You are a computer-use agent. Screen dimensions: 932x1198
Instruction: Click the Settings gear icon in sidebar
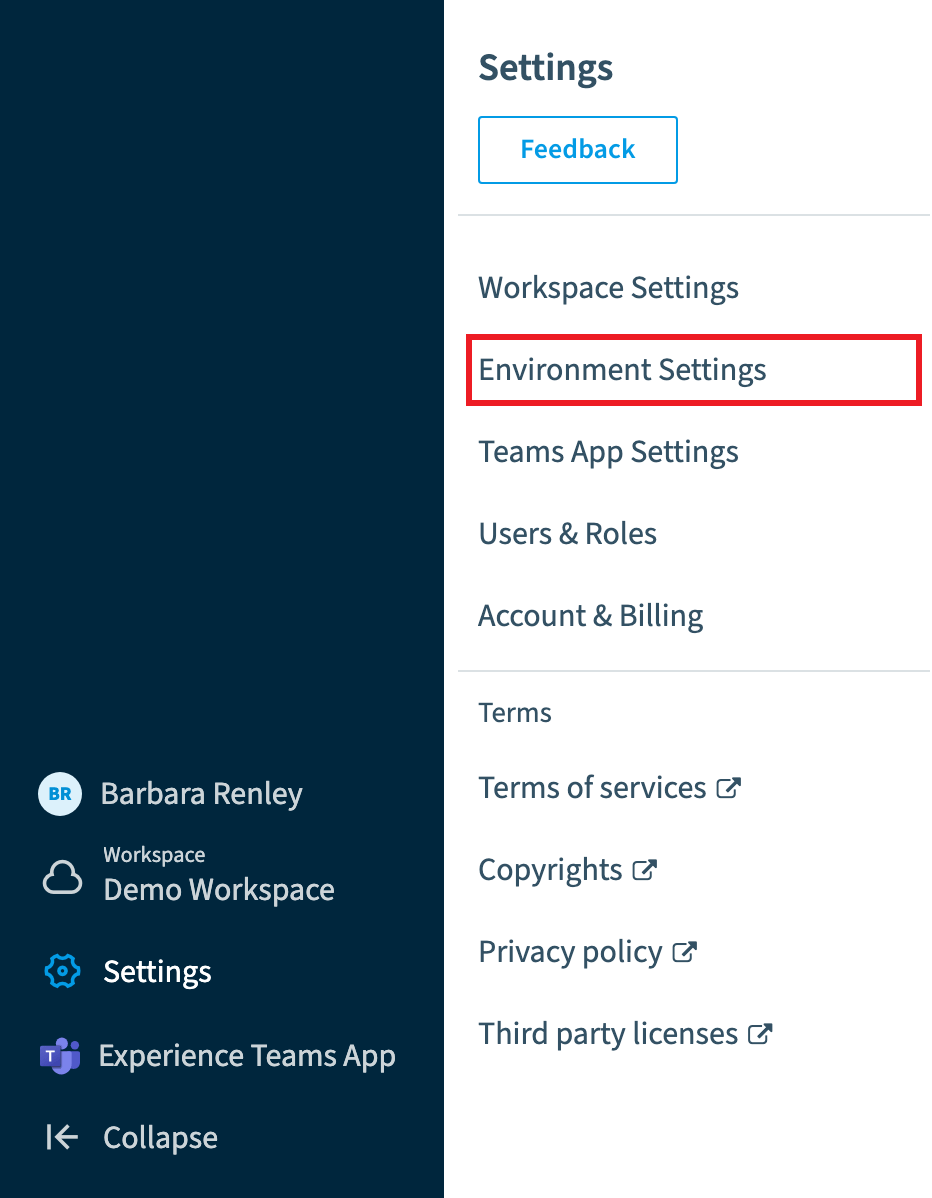click(62, 971)
